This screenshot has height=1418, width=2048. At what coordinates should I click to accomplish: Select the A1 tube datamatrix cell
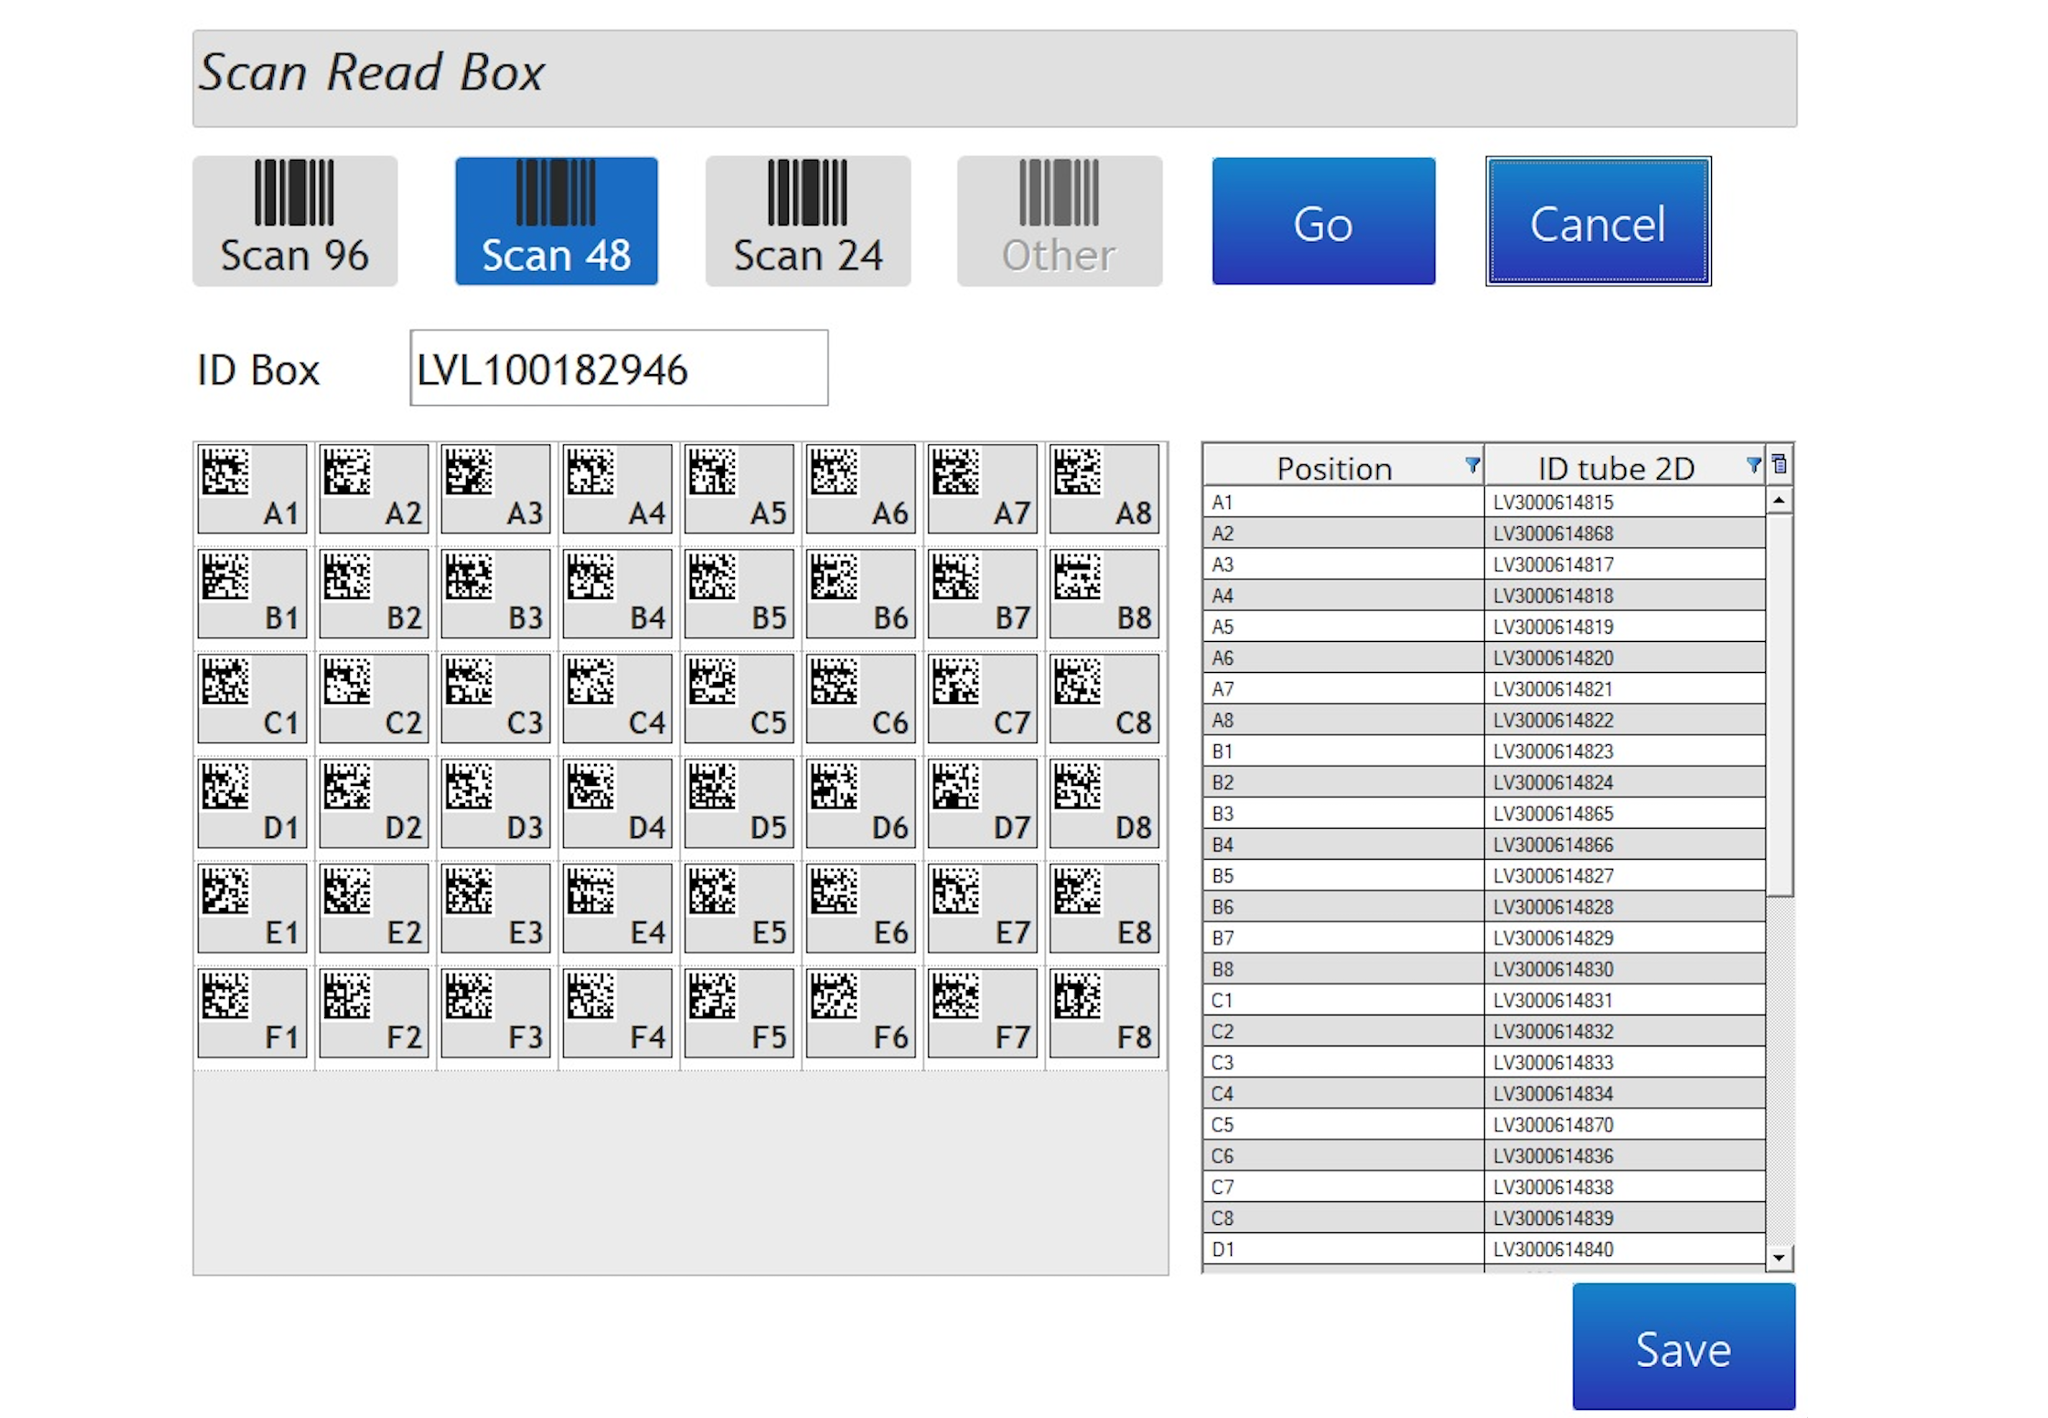click(252, 489)
